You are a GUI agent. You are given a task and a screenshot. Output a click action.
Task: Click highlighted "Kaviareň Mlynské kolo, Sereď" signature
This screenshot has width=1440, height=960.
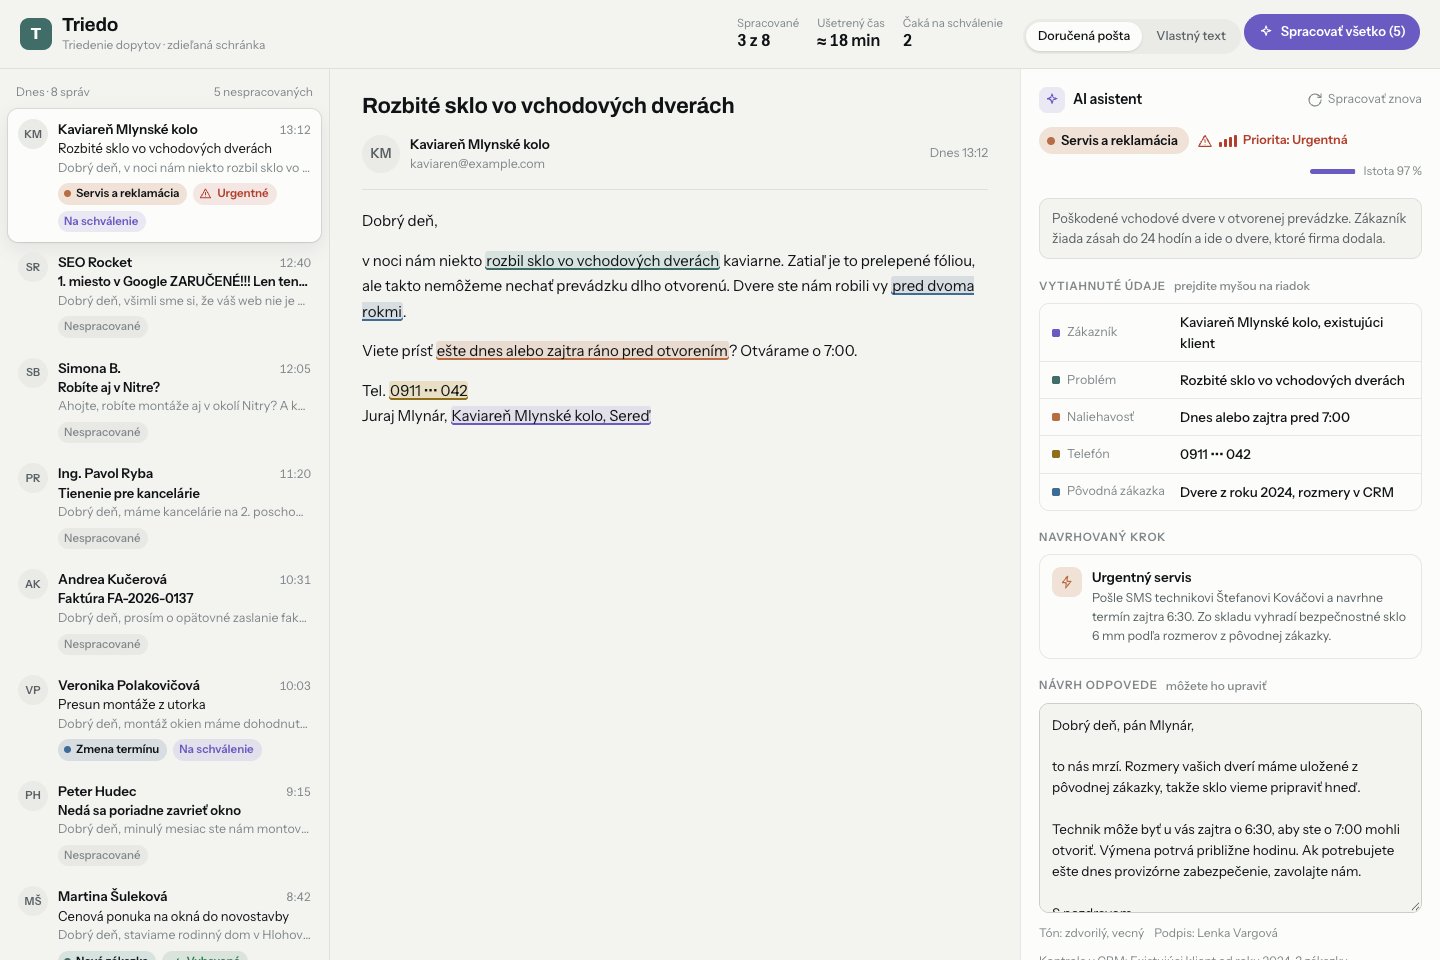point(551,416)
